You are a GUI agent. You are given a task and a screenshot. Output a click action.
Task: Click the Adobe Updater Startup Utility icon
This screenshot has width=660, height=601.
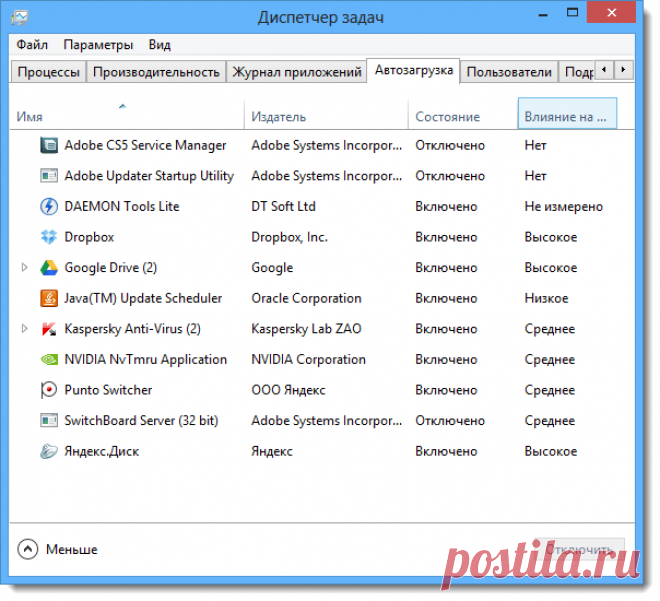pyautogui.click(x=49, y=176)
